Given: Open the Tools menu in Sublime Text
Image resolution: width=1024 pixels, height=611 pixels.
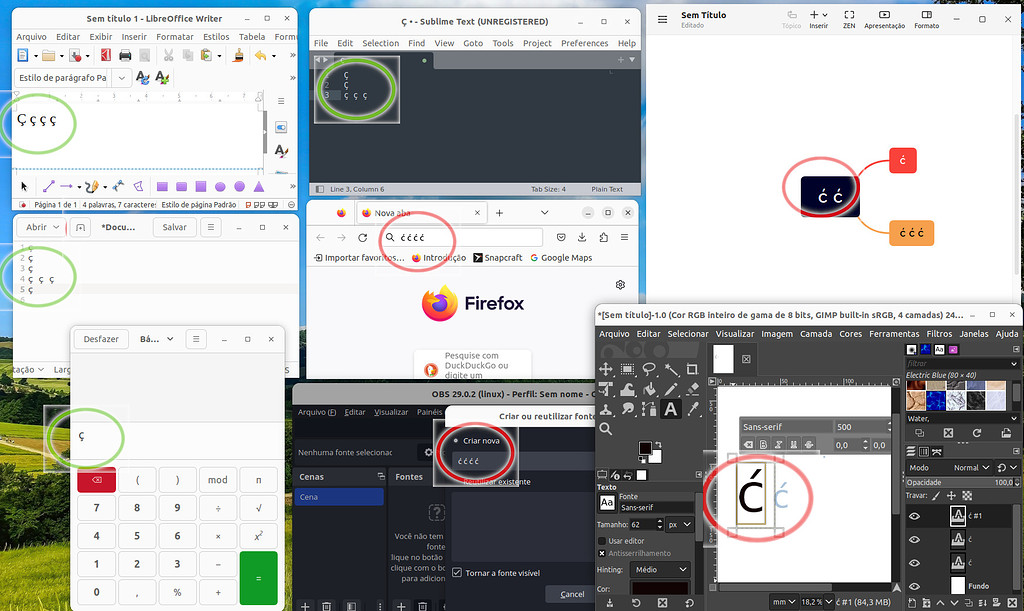Looking at the screenshot, I should (x=503, y=43).
